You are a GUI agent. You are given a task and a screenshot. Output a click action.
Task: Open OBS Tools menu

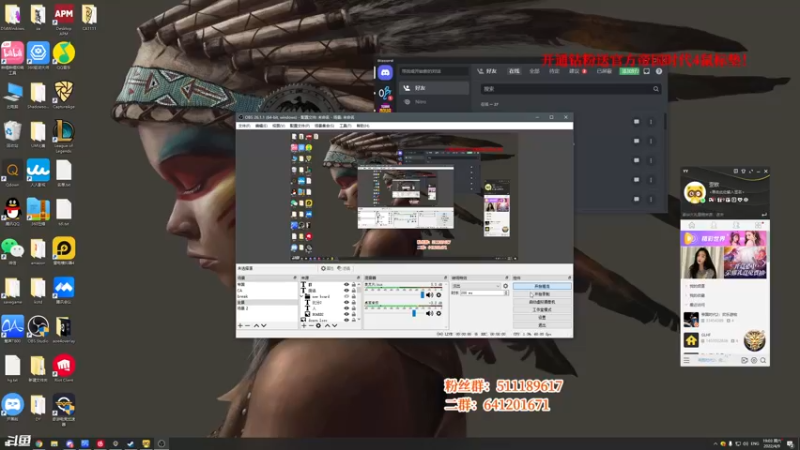345,126
